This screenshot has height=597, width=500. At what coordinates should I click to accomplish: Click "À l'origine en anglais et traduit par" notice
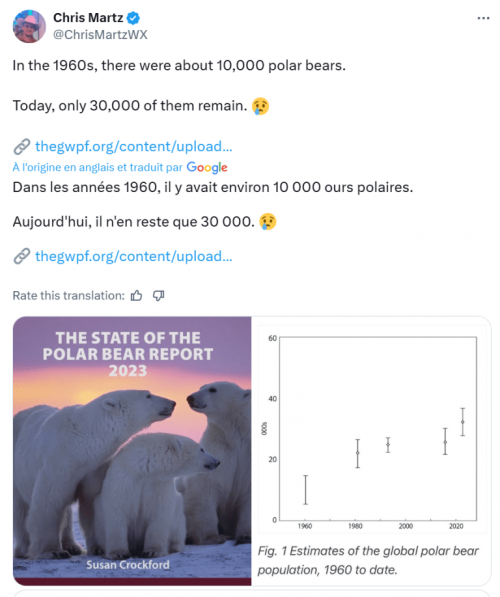tap(98, 167)
